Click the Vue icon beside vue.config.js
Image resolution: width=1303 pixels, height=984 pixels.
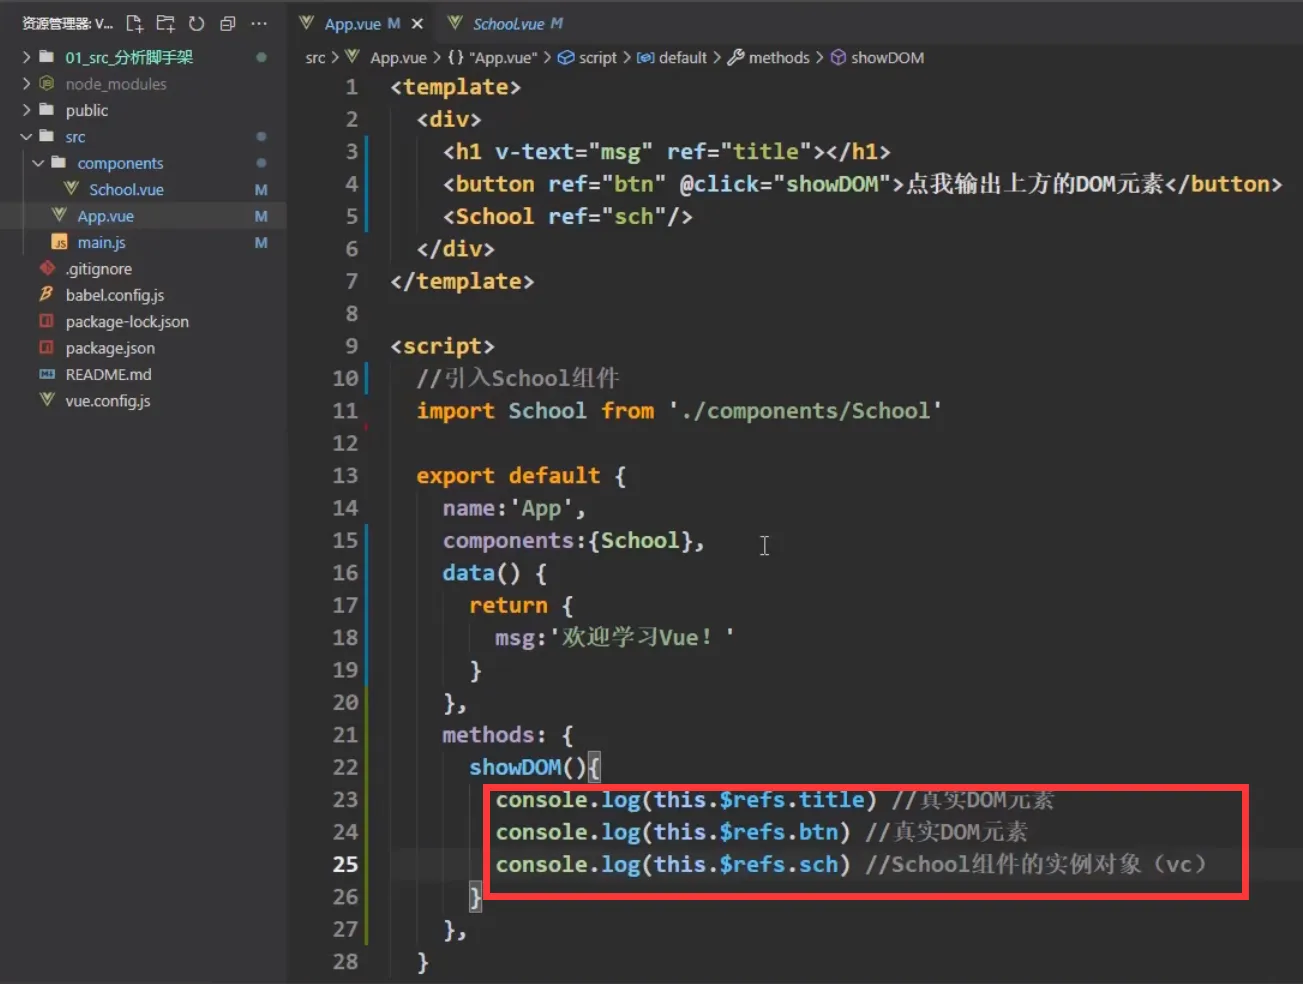tap(46, 400)
